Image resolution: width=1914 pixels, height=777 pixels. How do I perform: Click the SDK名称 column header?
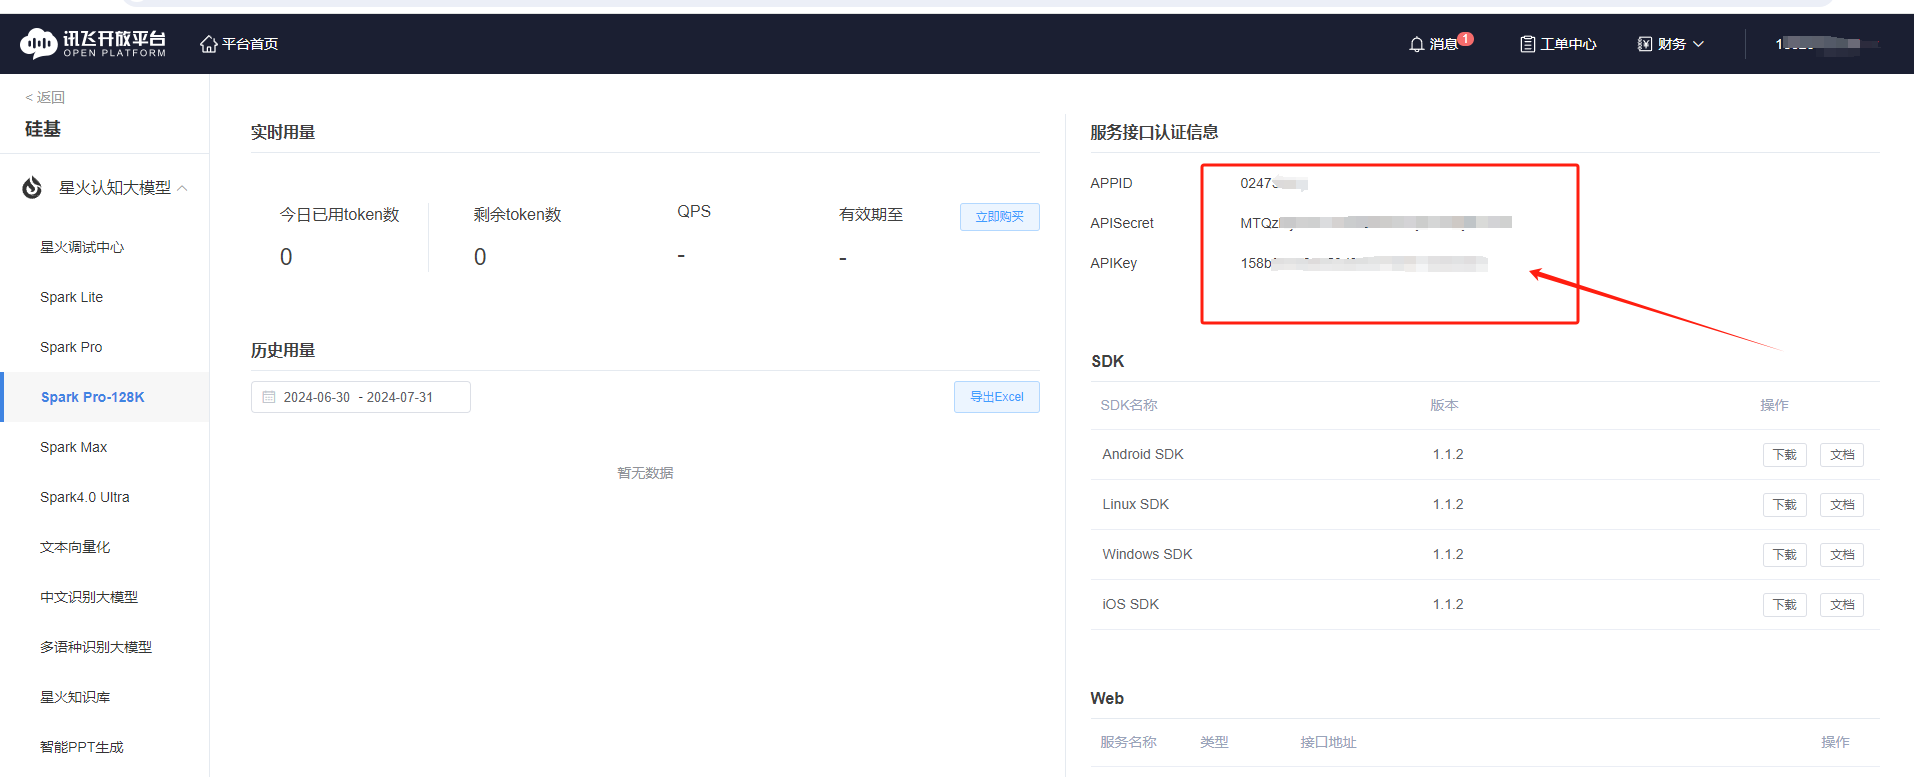(1129, 405)
